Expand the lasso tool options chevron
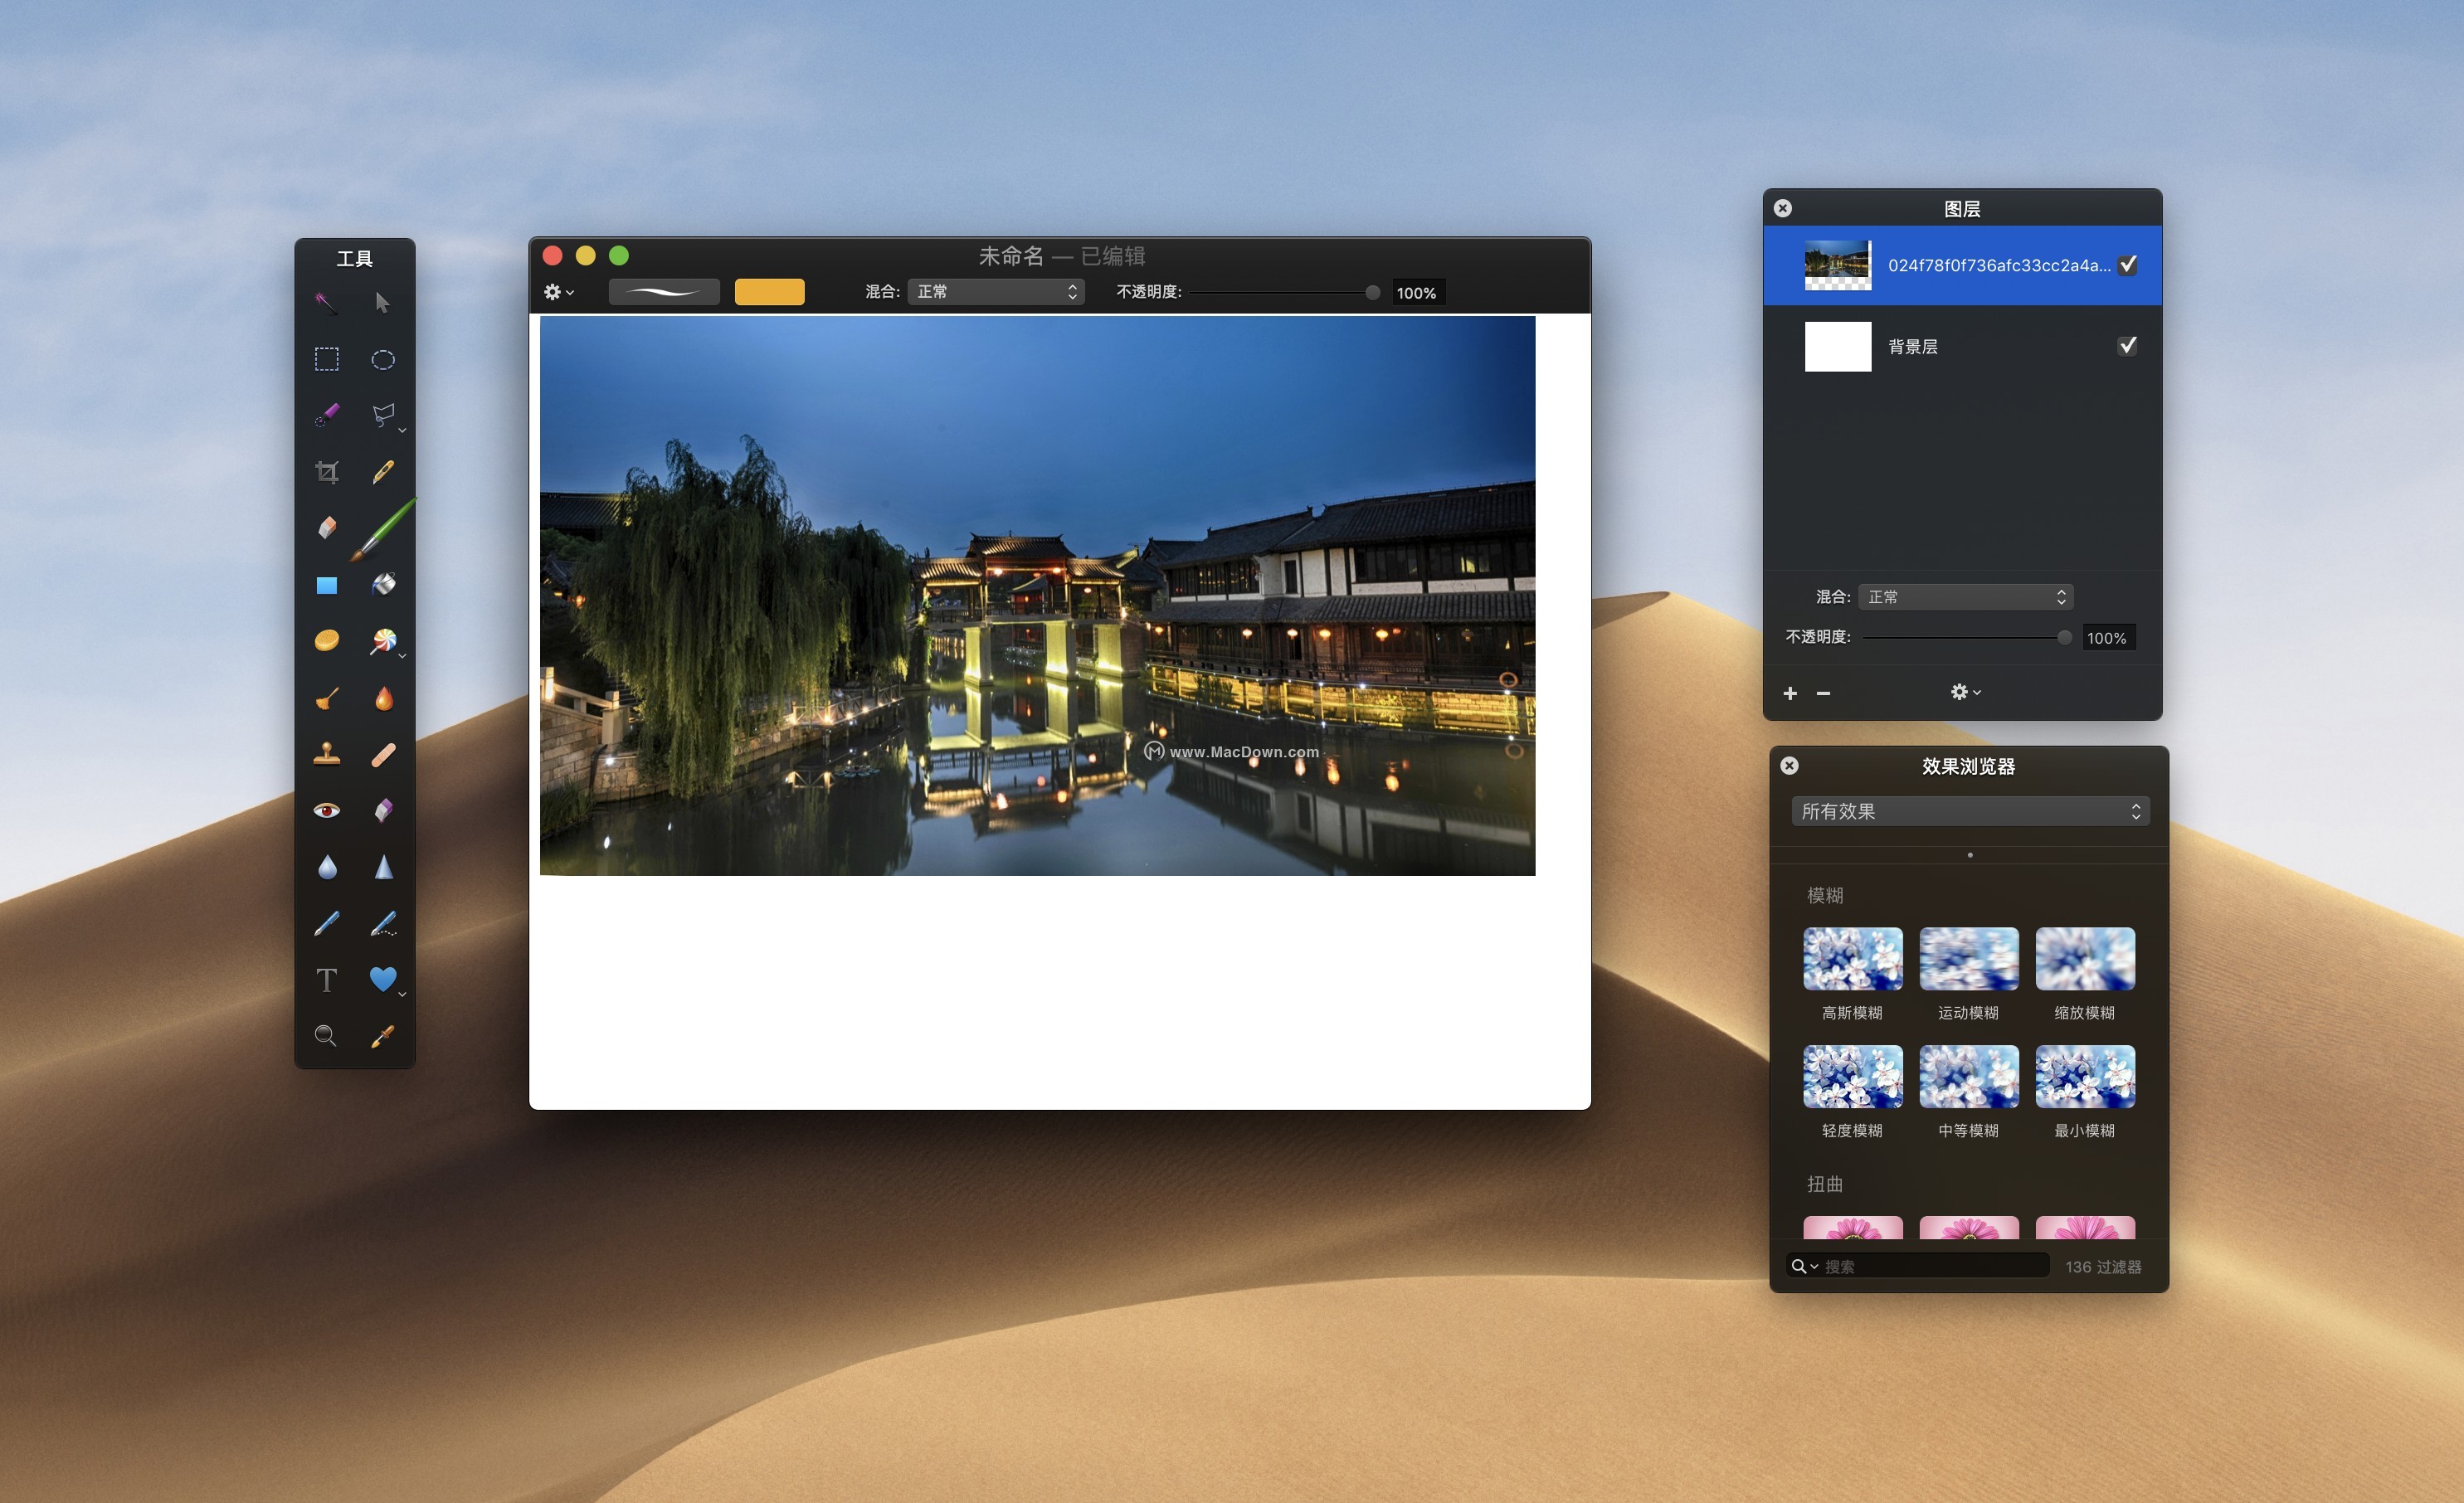This screenshot has height=1503, width=2464. [x=403, y=429]
